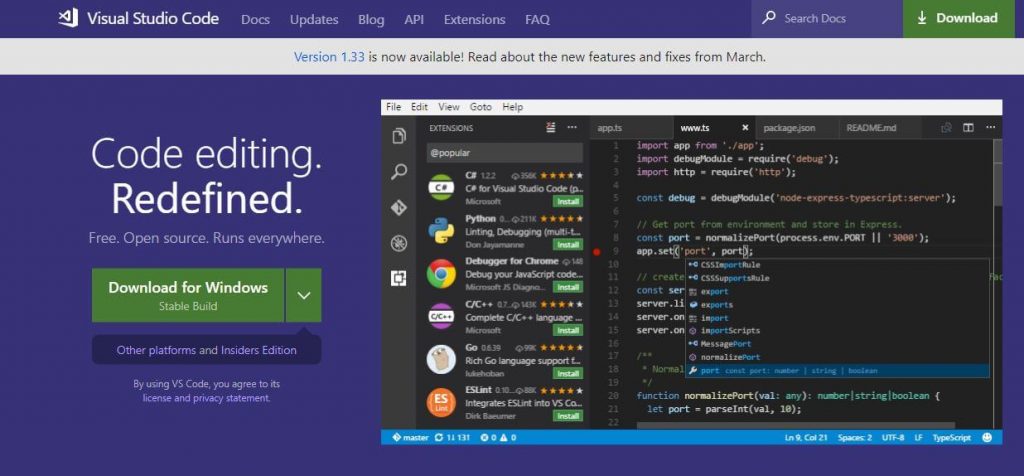The width and height of the screenshot is (1024, 476).
Task: Click the @popular extensions search box
Action: (505, 153)
